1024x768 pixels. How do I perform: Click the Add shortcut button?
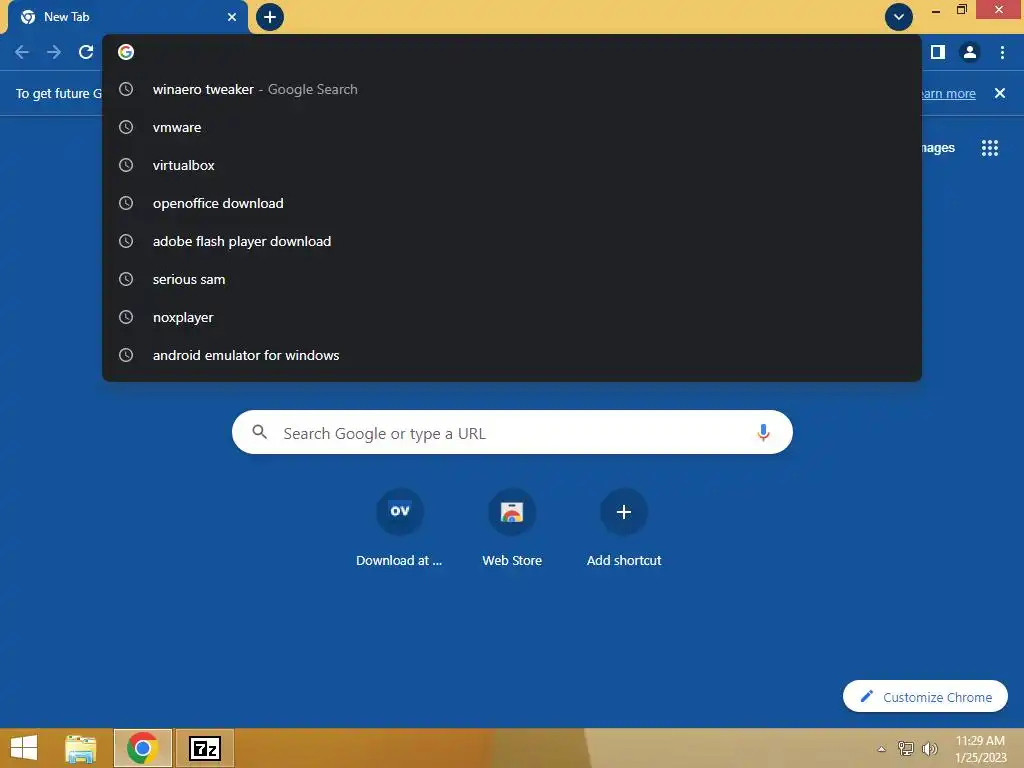click(x=624, y=529)
